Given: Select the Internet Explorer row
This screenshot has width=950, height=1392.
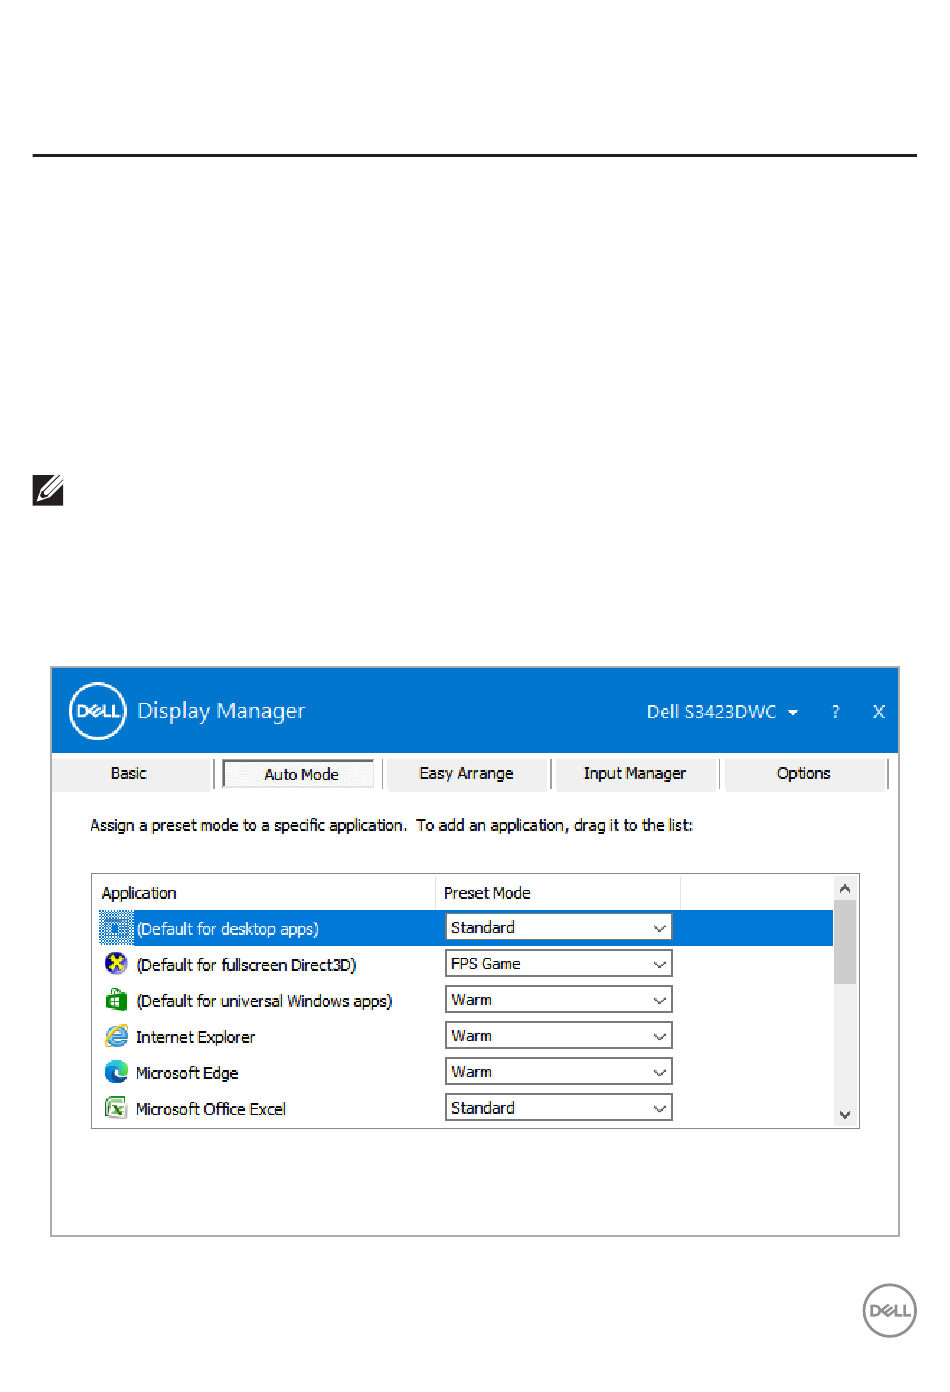Looking at the screenshot, I should click(466, 1036).
